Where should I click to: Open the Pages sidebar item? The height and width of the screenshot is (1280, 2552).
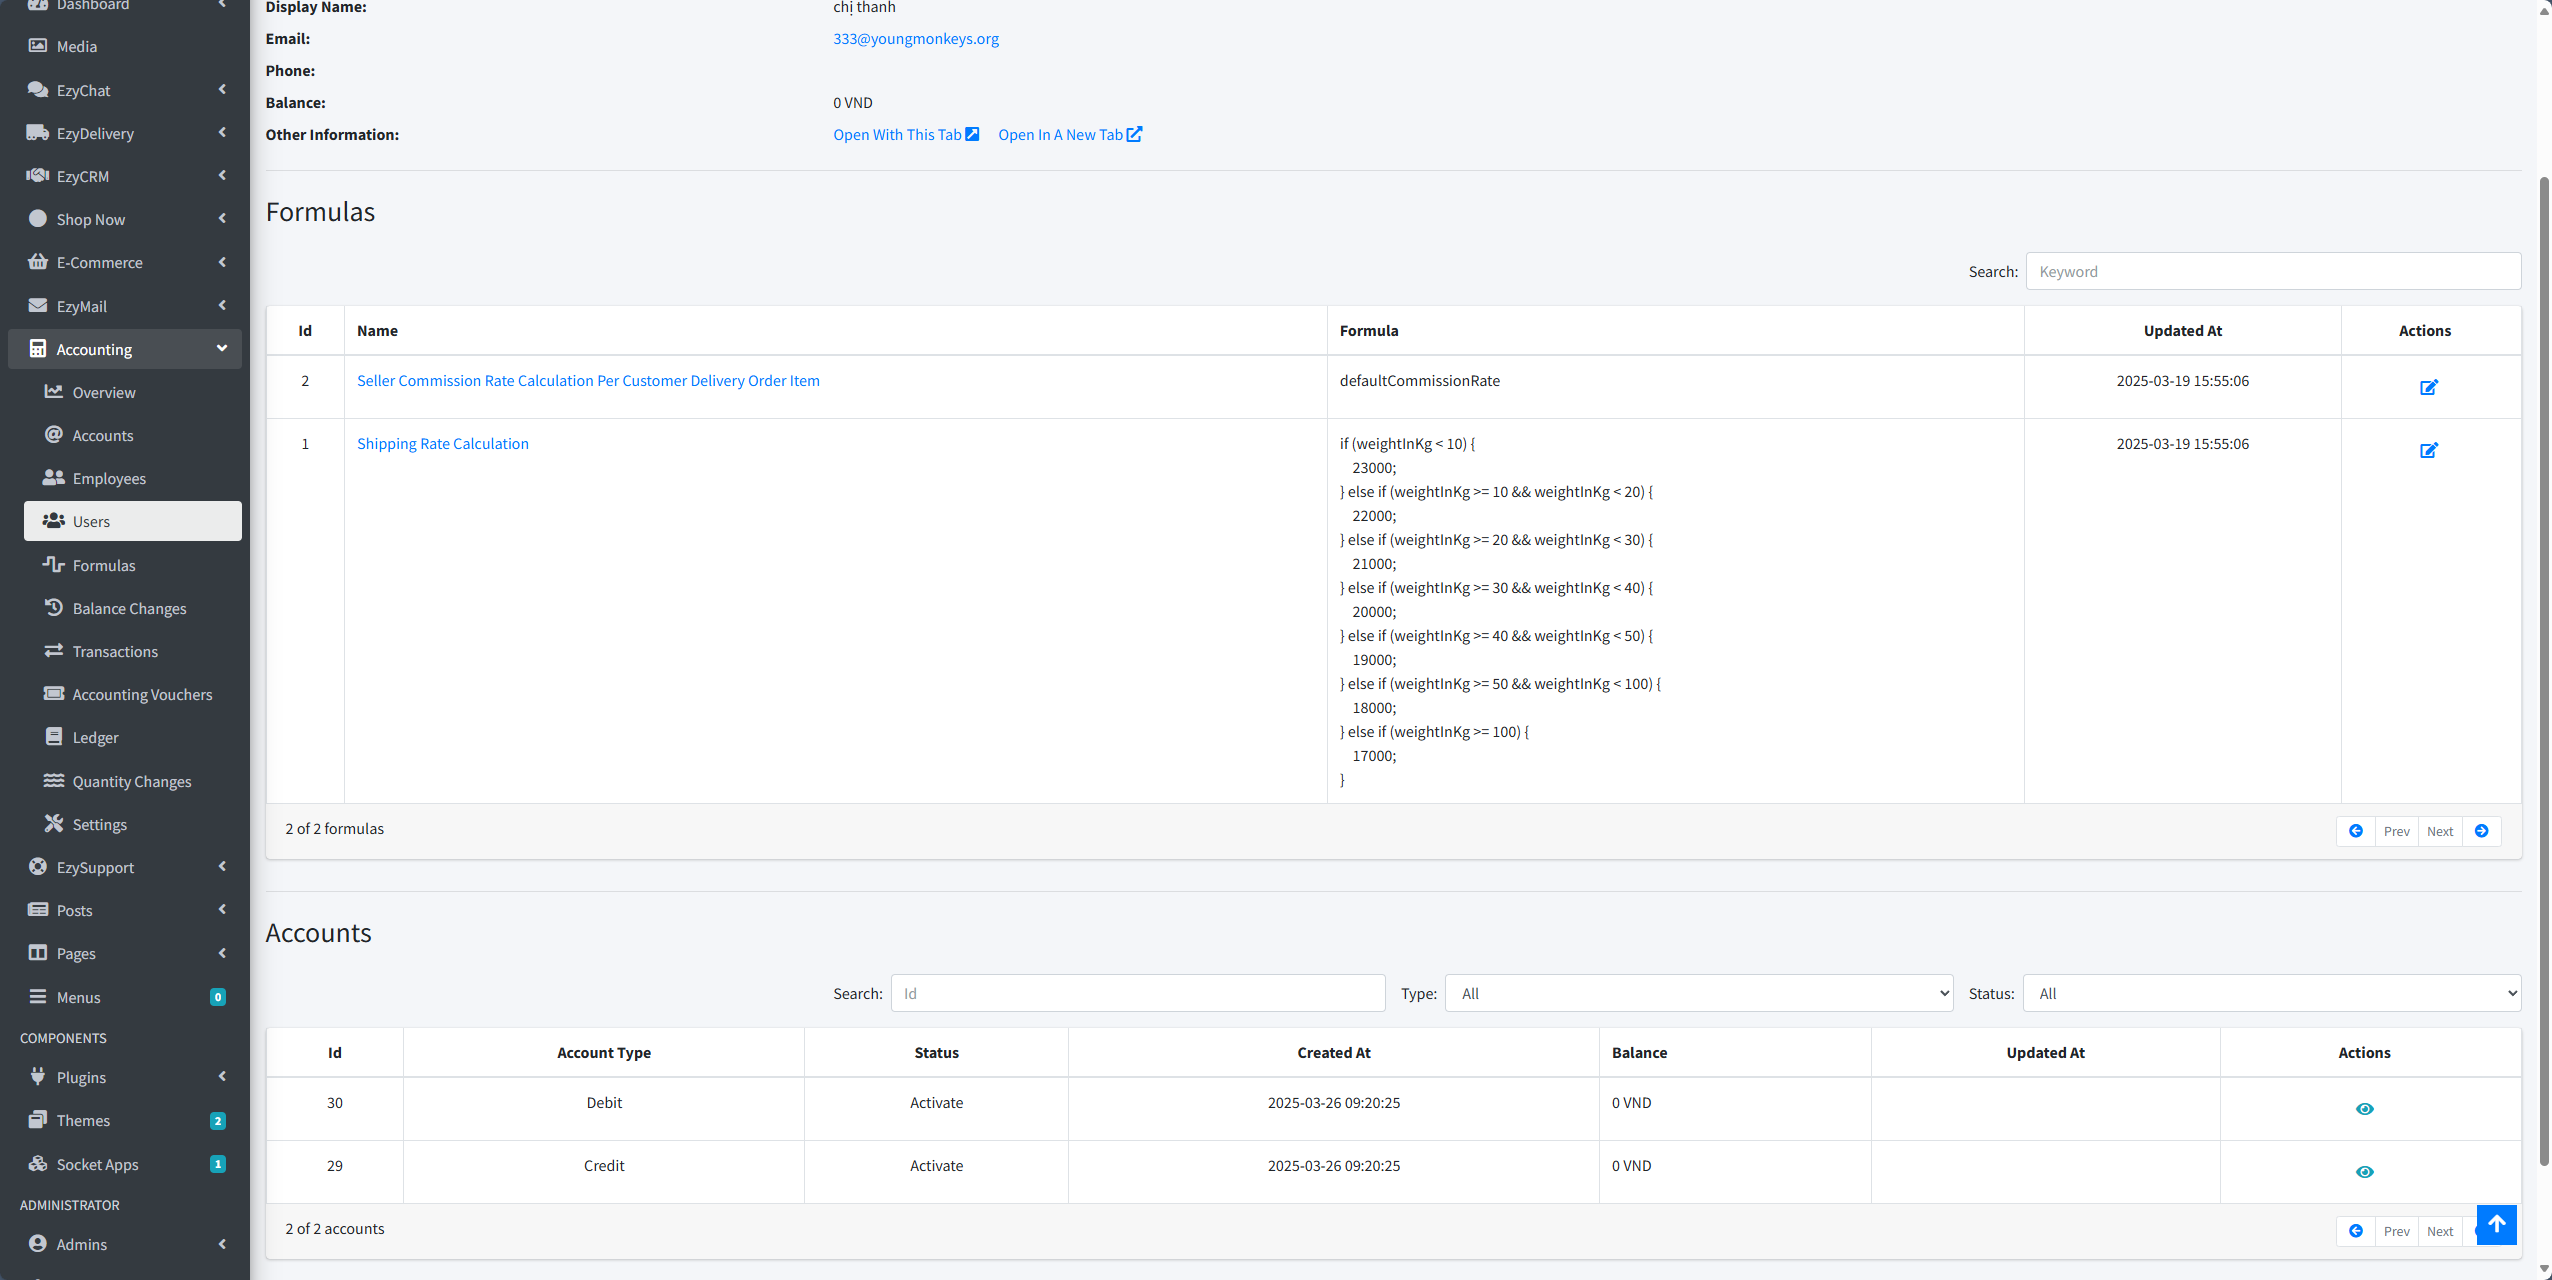coord(125,953)
